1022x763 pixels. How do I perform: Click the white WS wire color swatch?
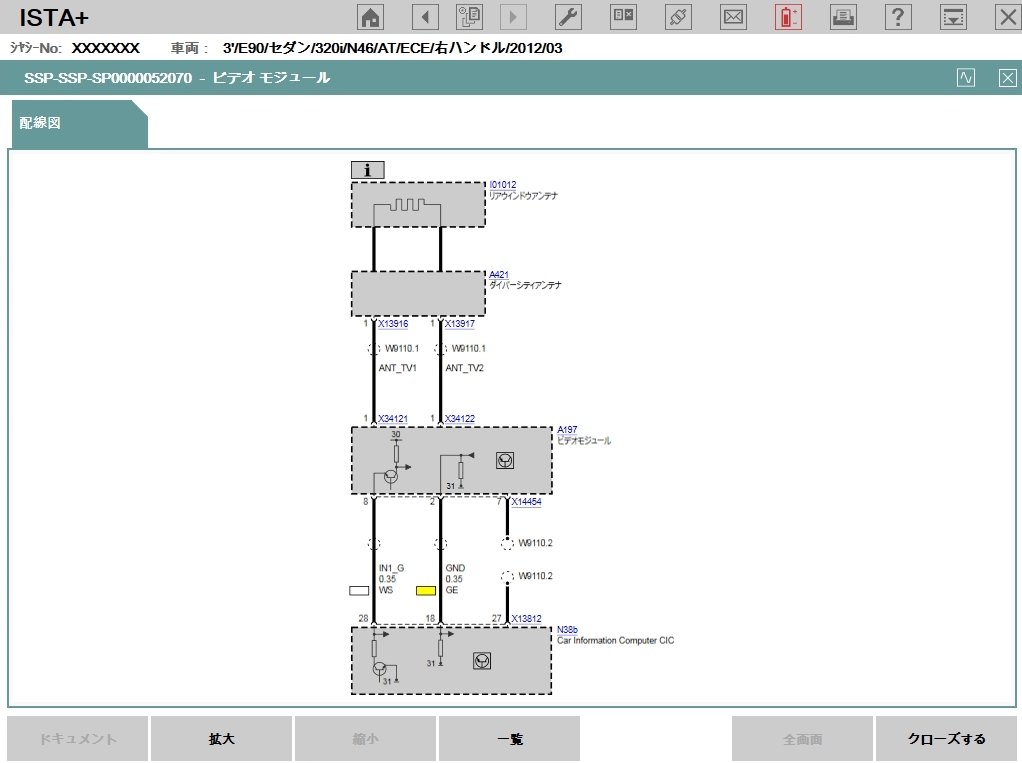coord(359,590)
